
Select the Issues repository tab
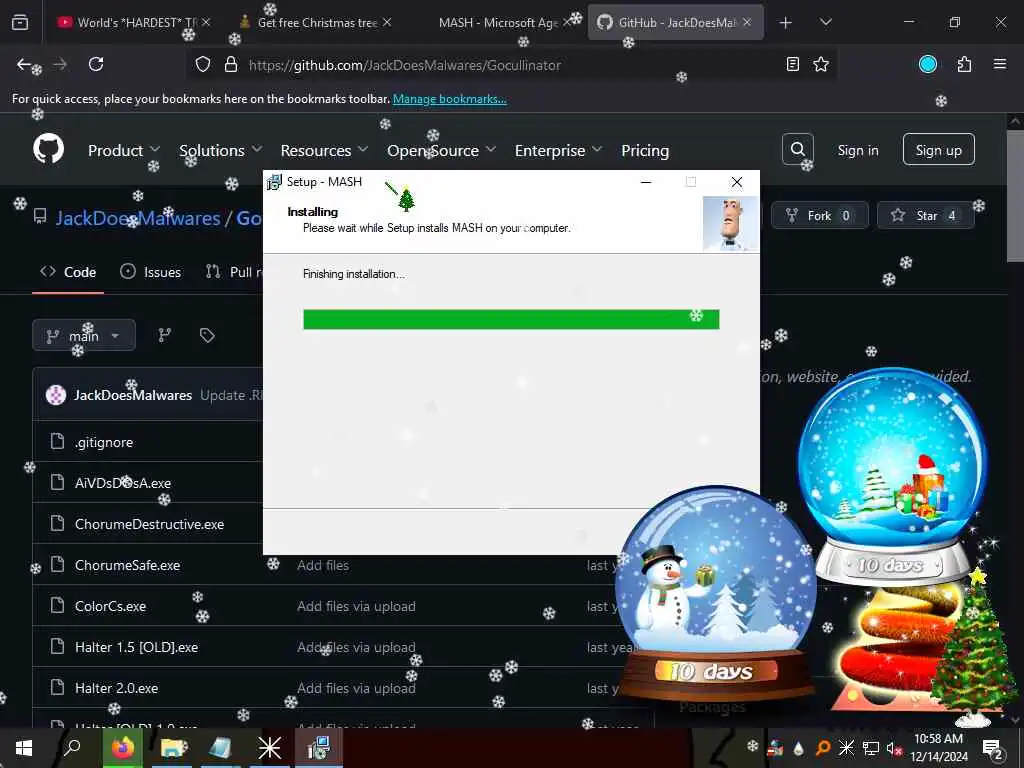(151, 272)
